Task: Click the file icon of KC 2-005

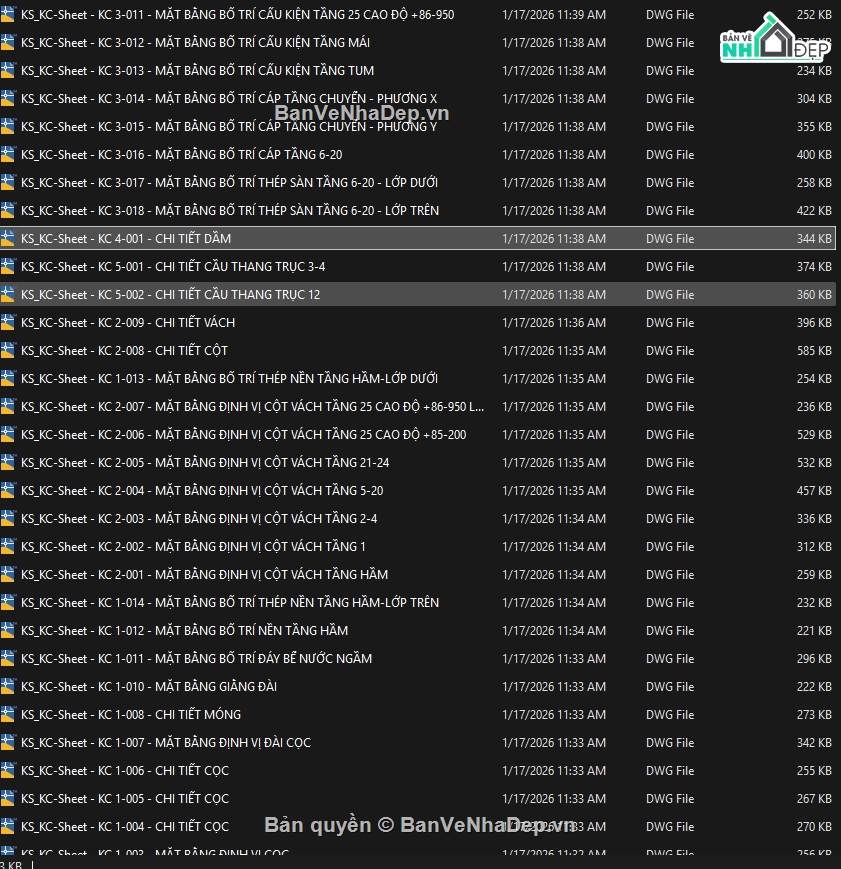Action: click(8, 462)
